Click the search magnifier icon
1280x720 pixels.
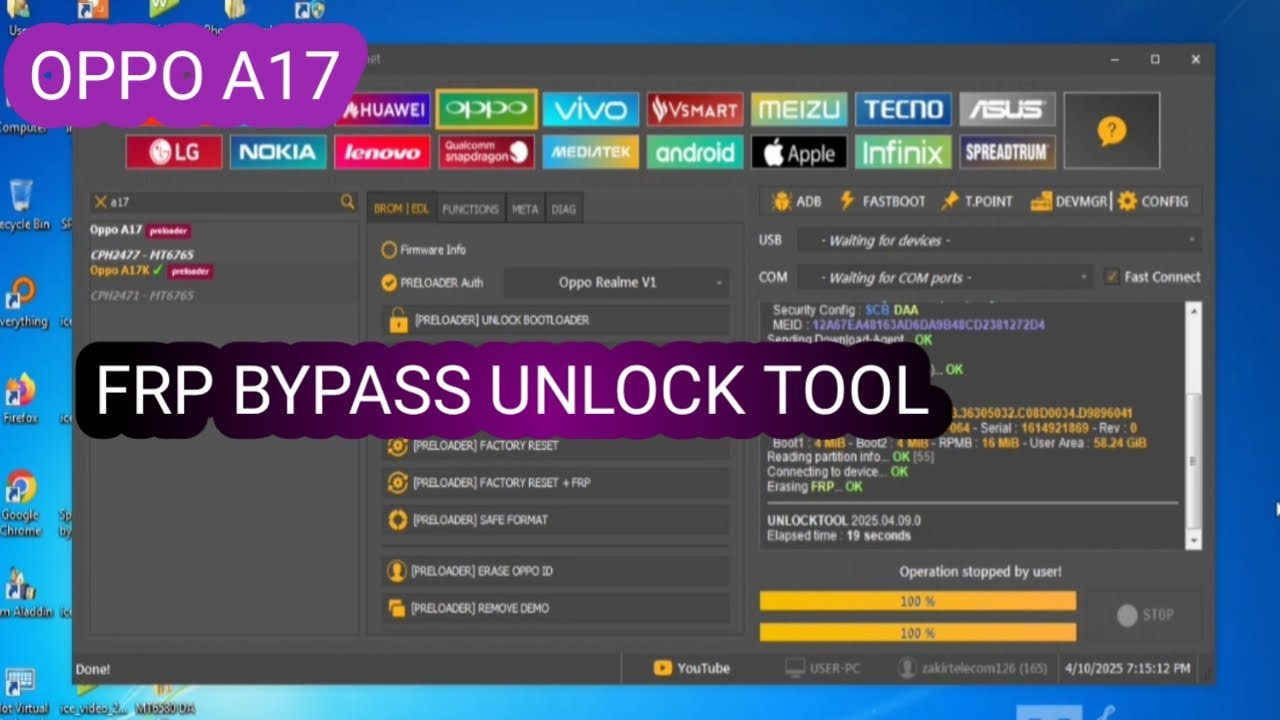point(347,202)
